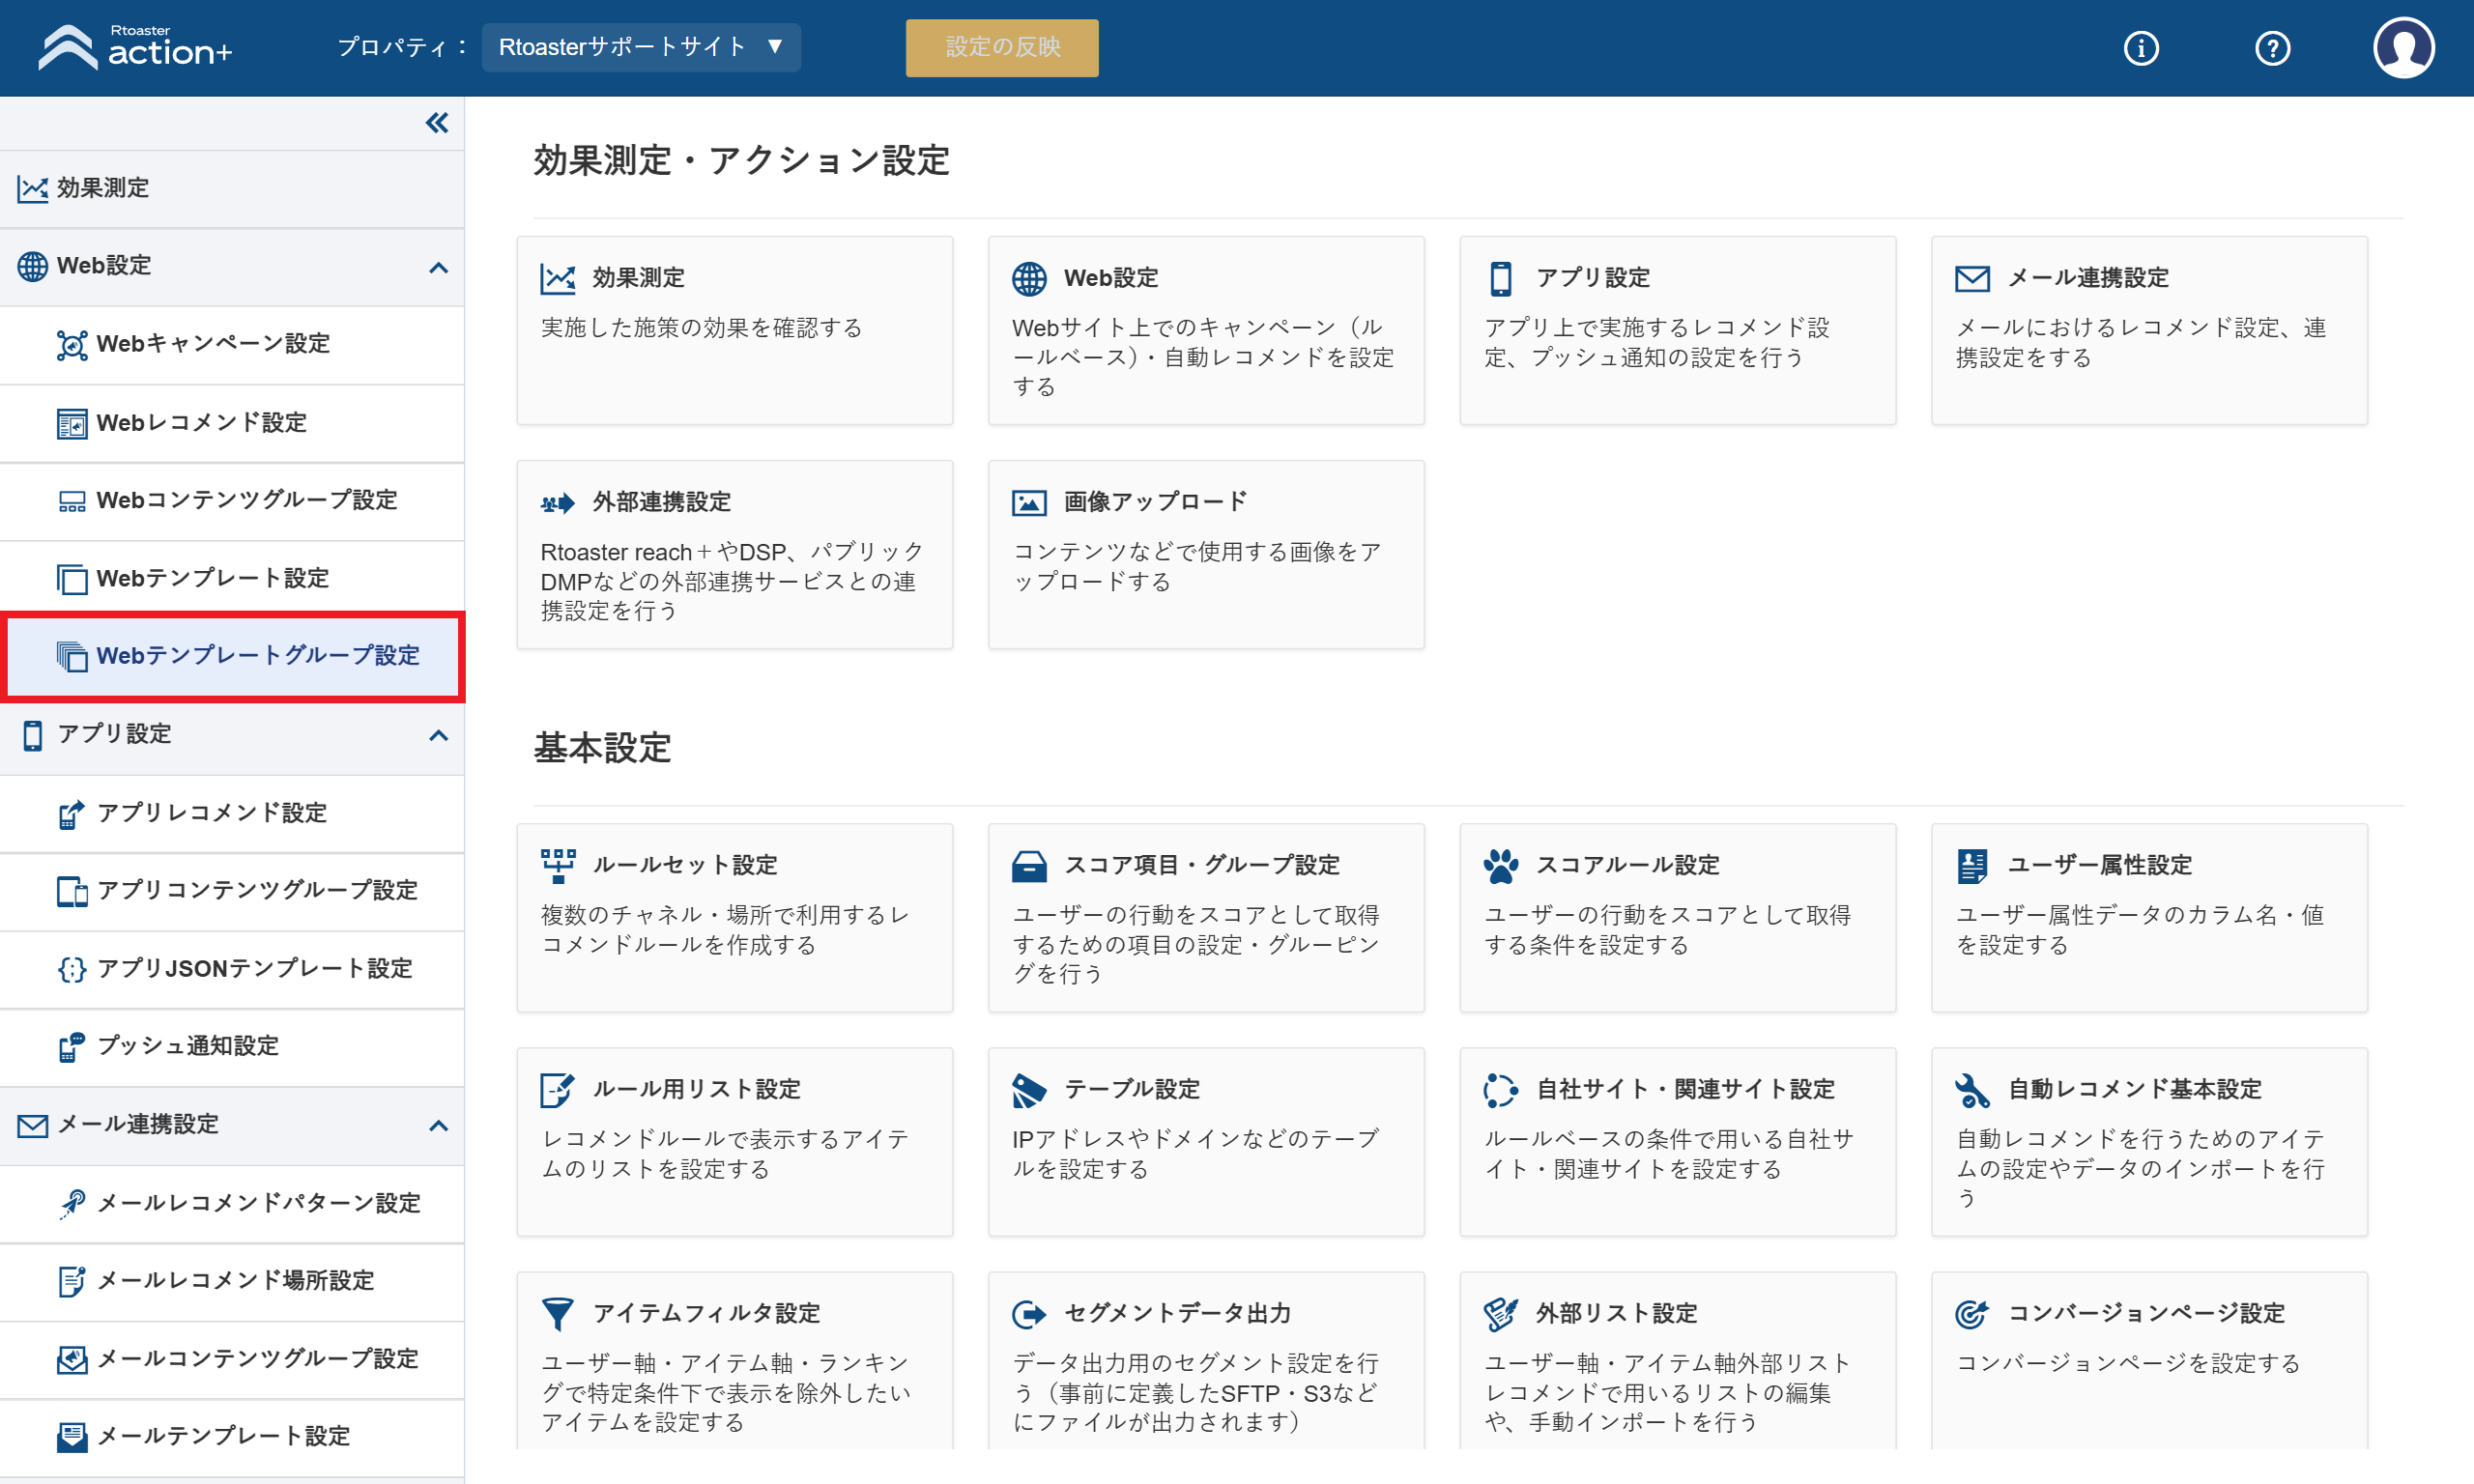Image resolution: width=2474 pixels, height=1484 pixels.
Task: Open the プロパティ dropdown for Rtoasterサポートサイト
Action: [641, 47]
